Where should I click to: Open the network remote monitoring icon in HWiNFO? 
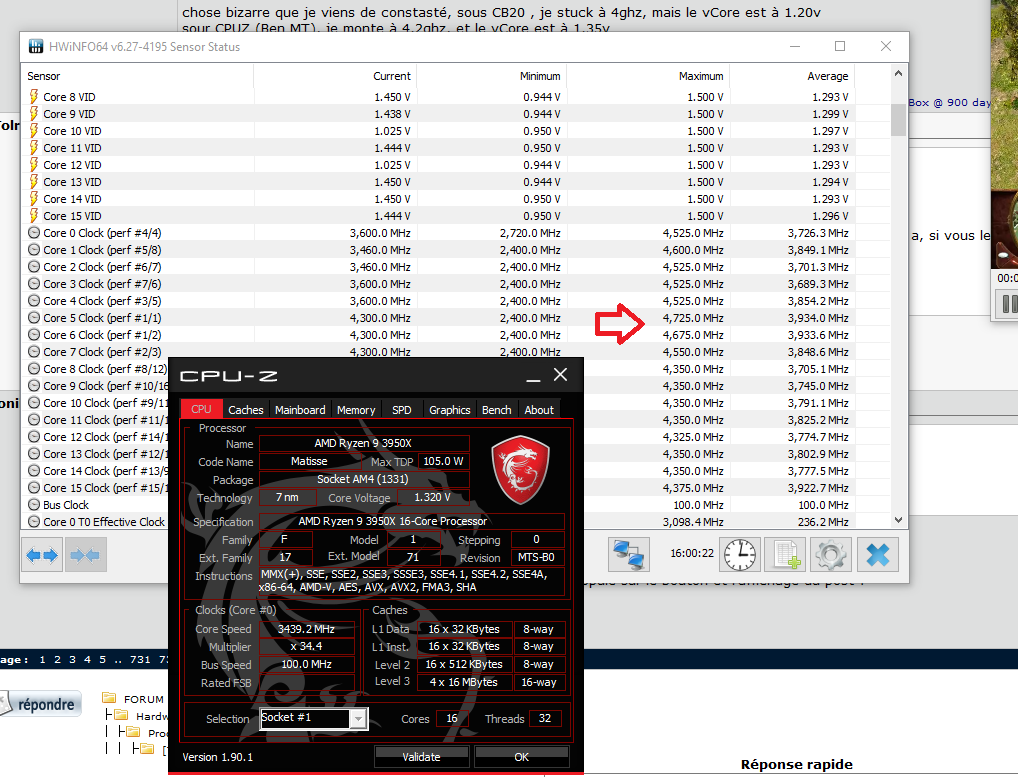(628, 555)
